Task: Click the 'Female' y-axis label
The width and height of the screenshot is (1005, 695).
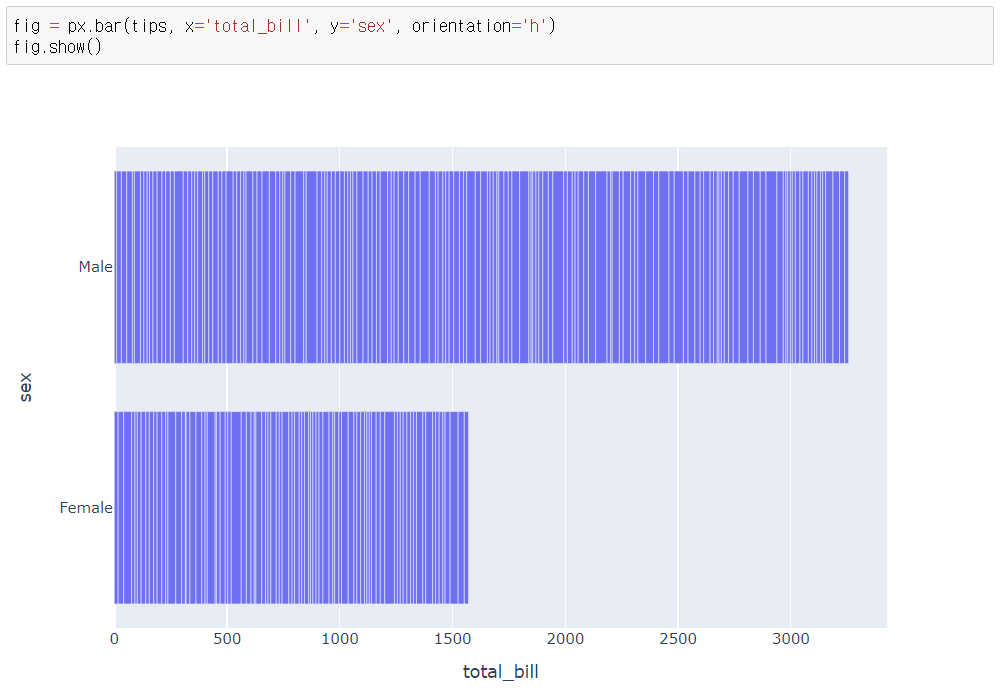Action: (86, 508)
